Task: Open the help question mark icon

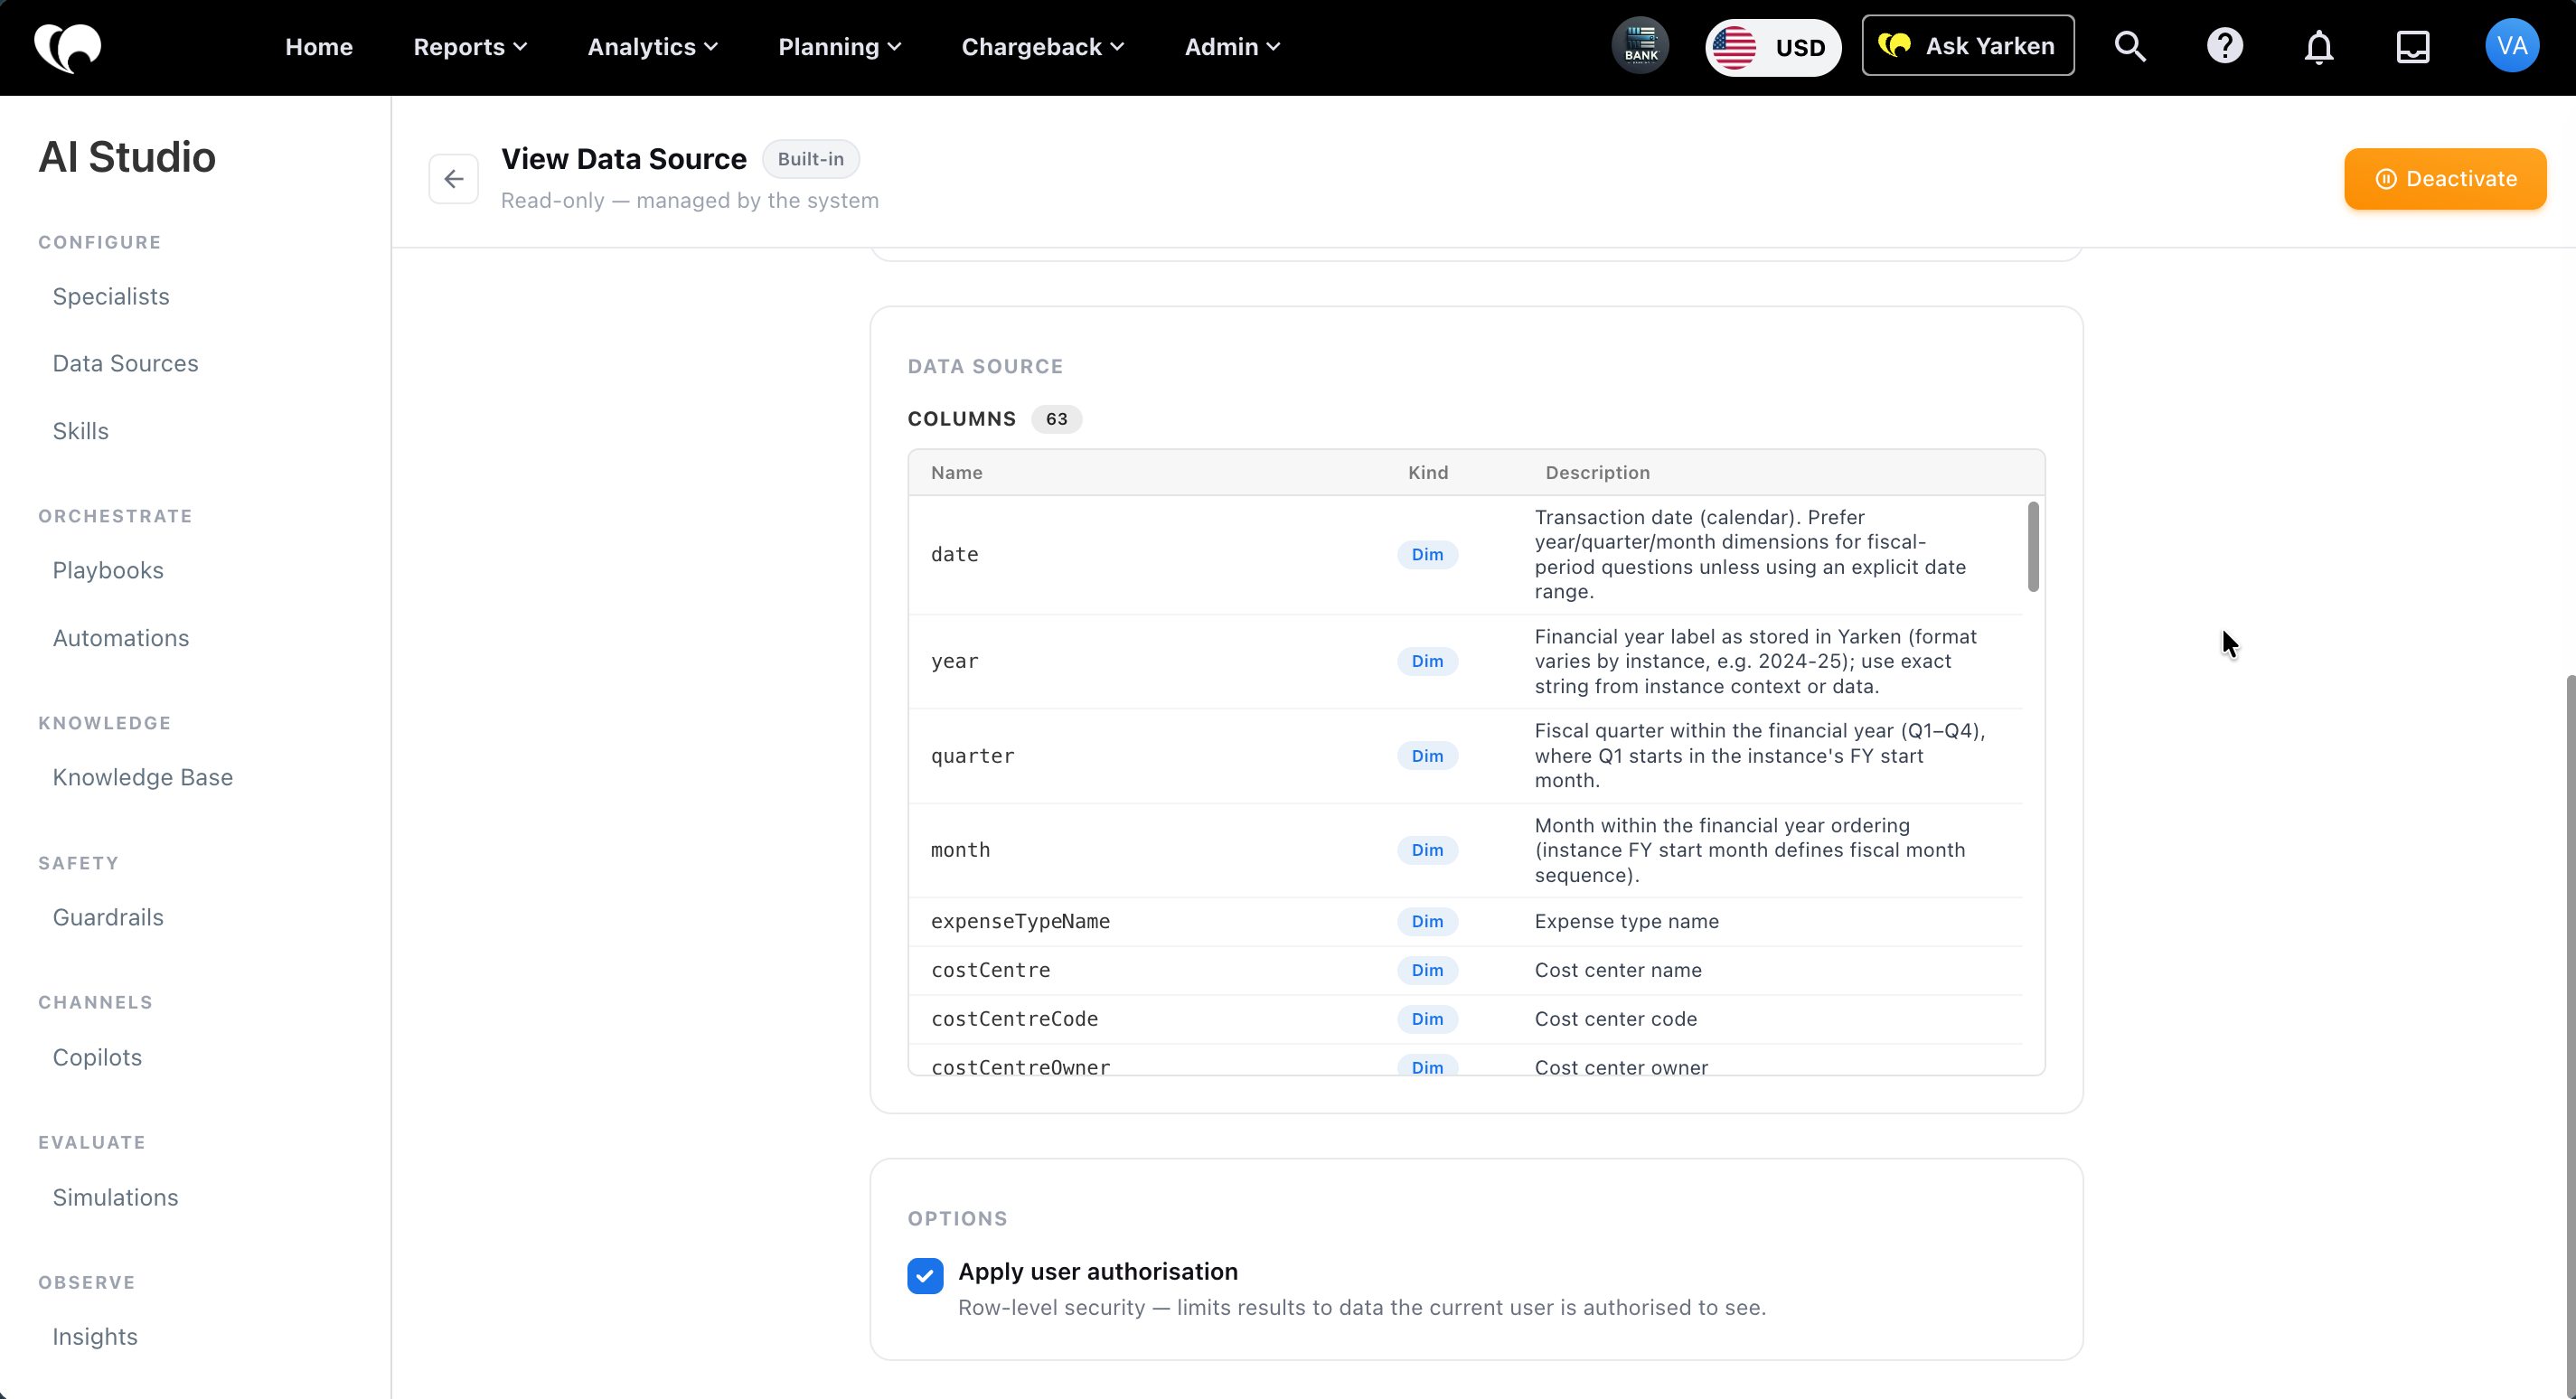Action: coord(2224,46)
